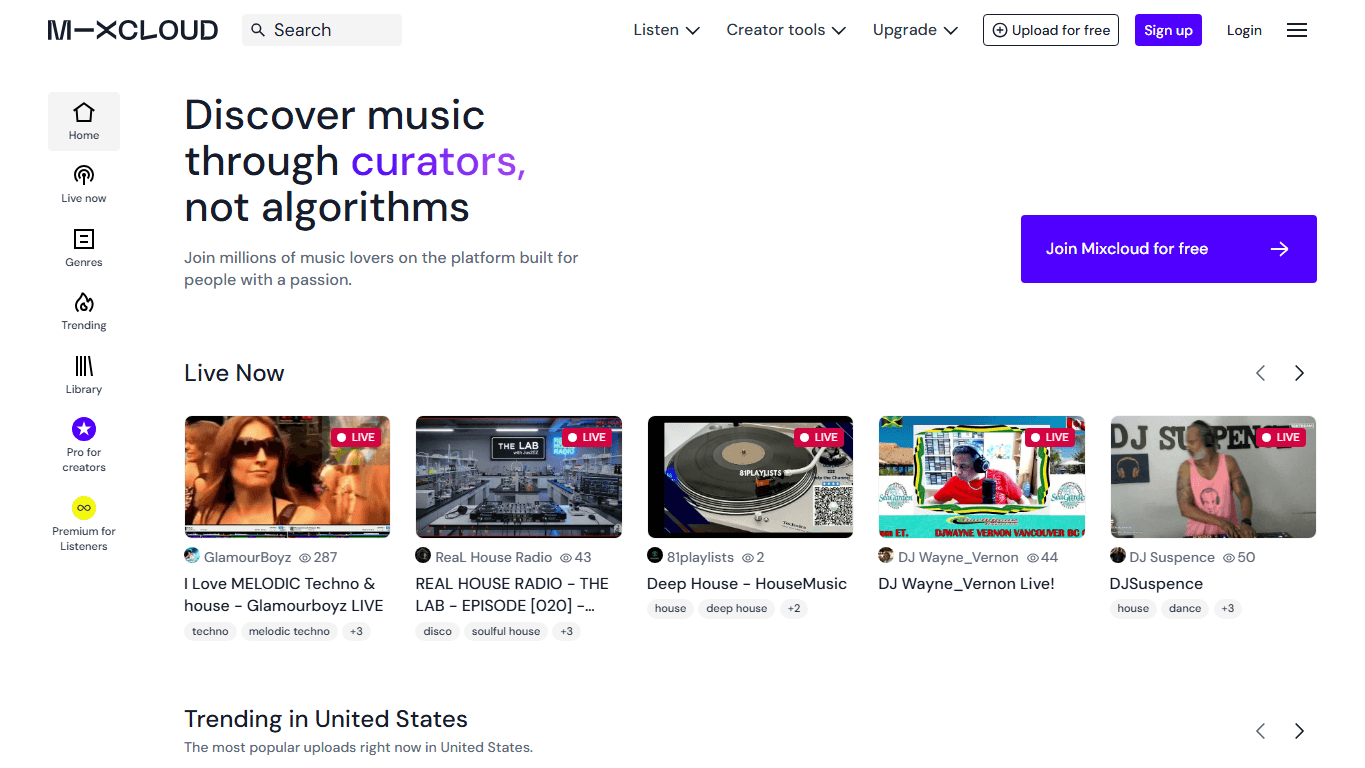Expand the Creator tools dropdown
This screenshot has width=1365, height=768.
(x=786, y=30)
